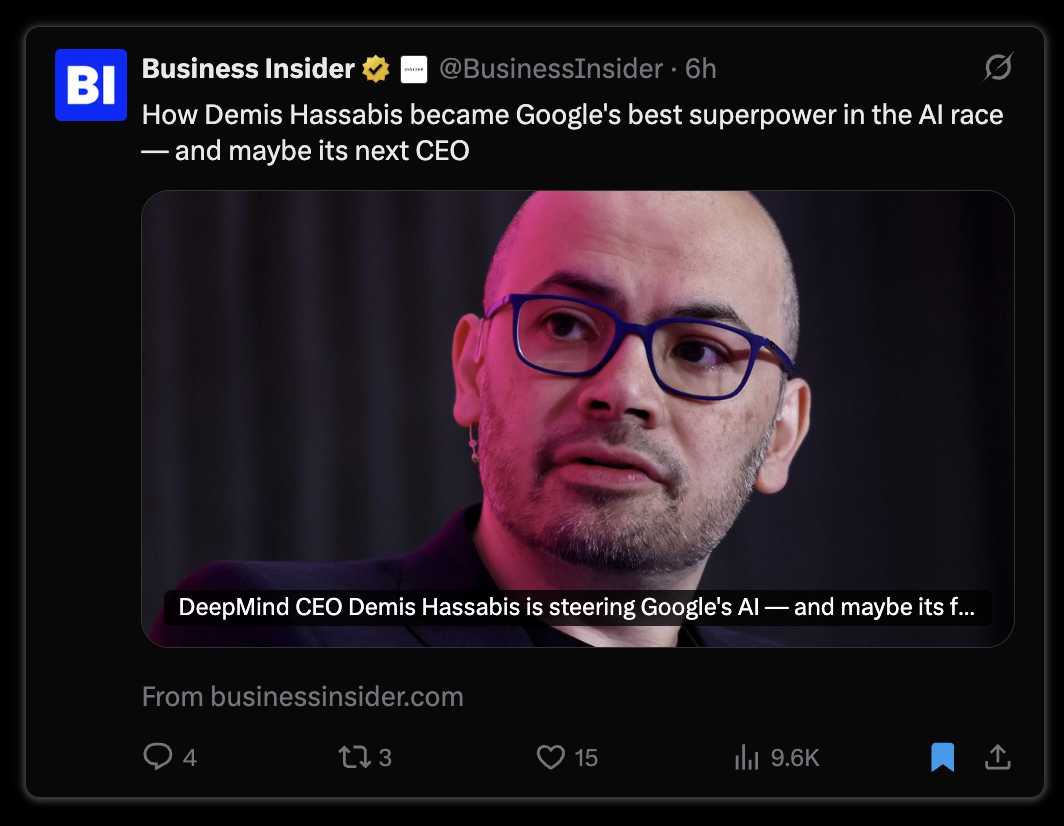The width and height of the screenshot is (1064, 826).
Task: Remove the bookmark from this post
Action: tap(943, 757)
